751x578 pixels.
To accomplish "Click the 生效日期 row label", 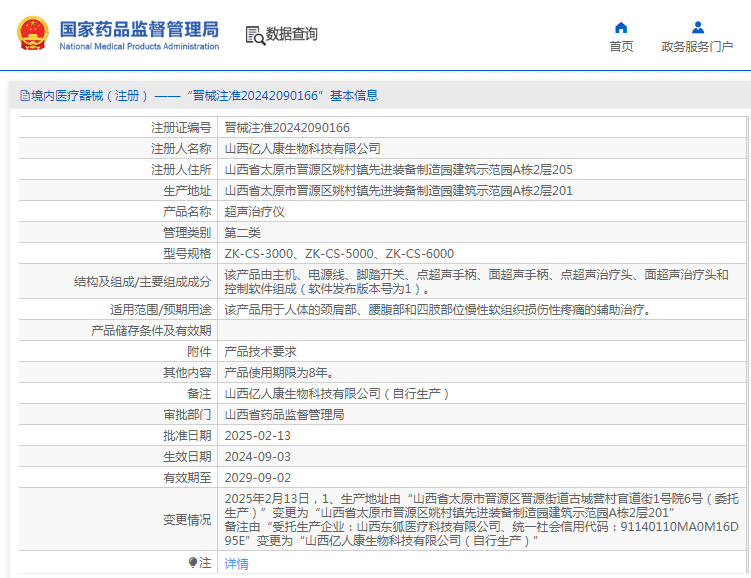I will click(187, 457).
